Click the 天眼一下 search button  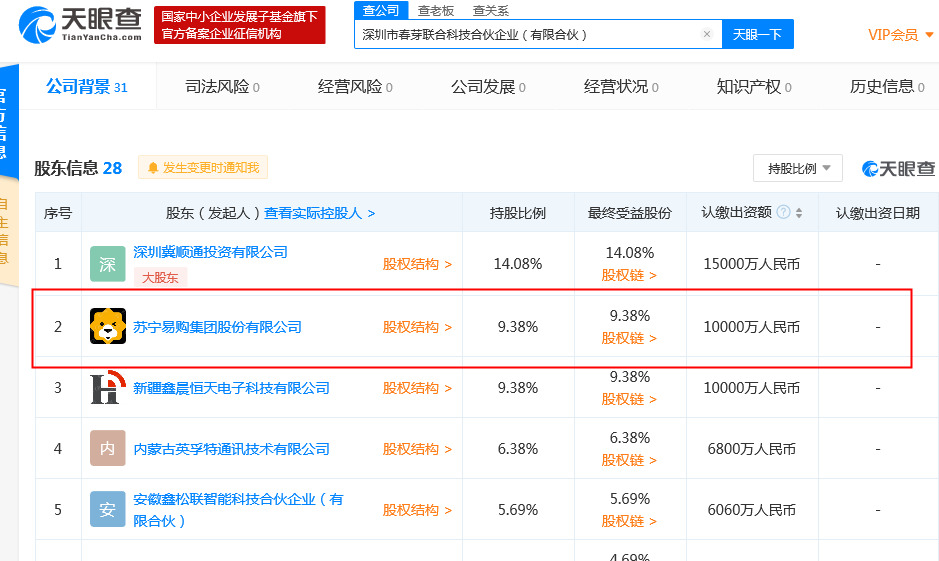[758, 34]
